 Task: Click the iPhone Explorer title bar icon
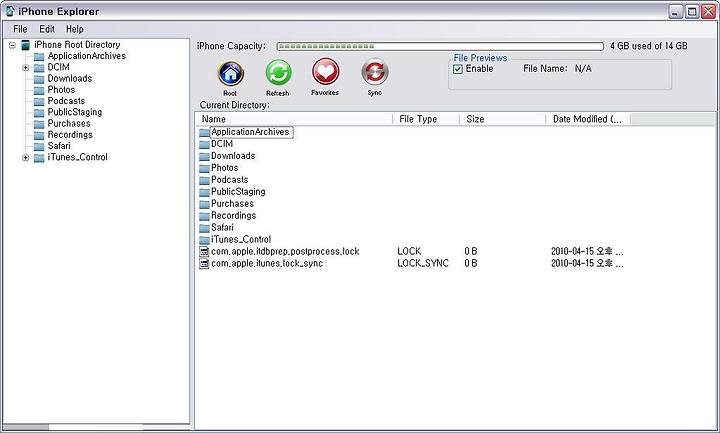tap(10, 11)
